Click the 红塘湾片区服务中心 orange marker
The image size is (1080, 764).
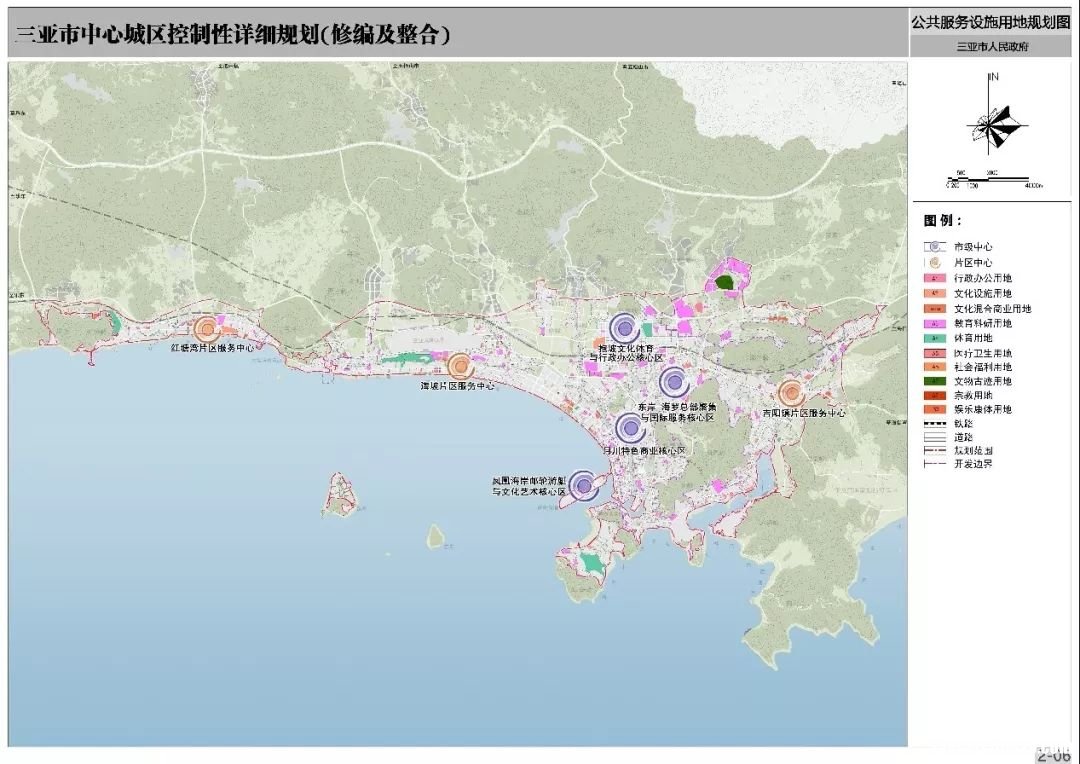click(206, 330)
